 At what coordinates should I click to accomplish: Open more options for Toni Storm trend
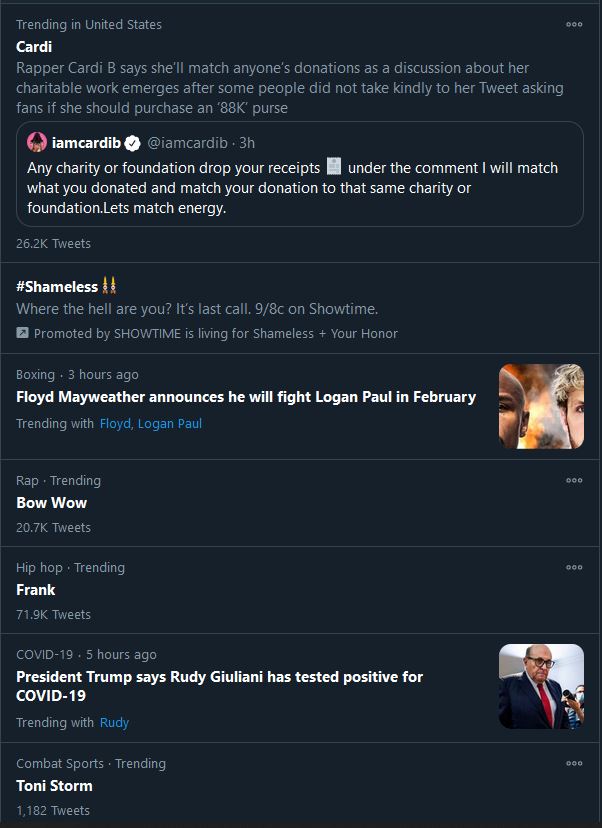574,763
